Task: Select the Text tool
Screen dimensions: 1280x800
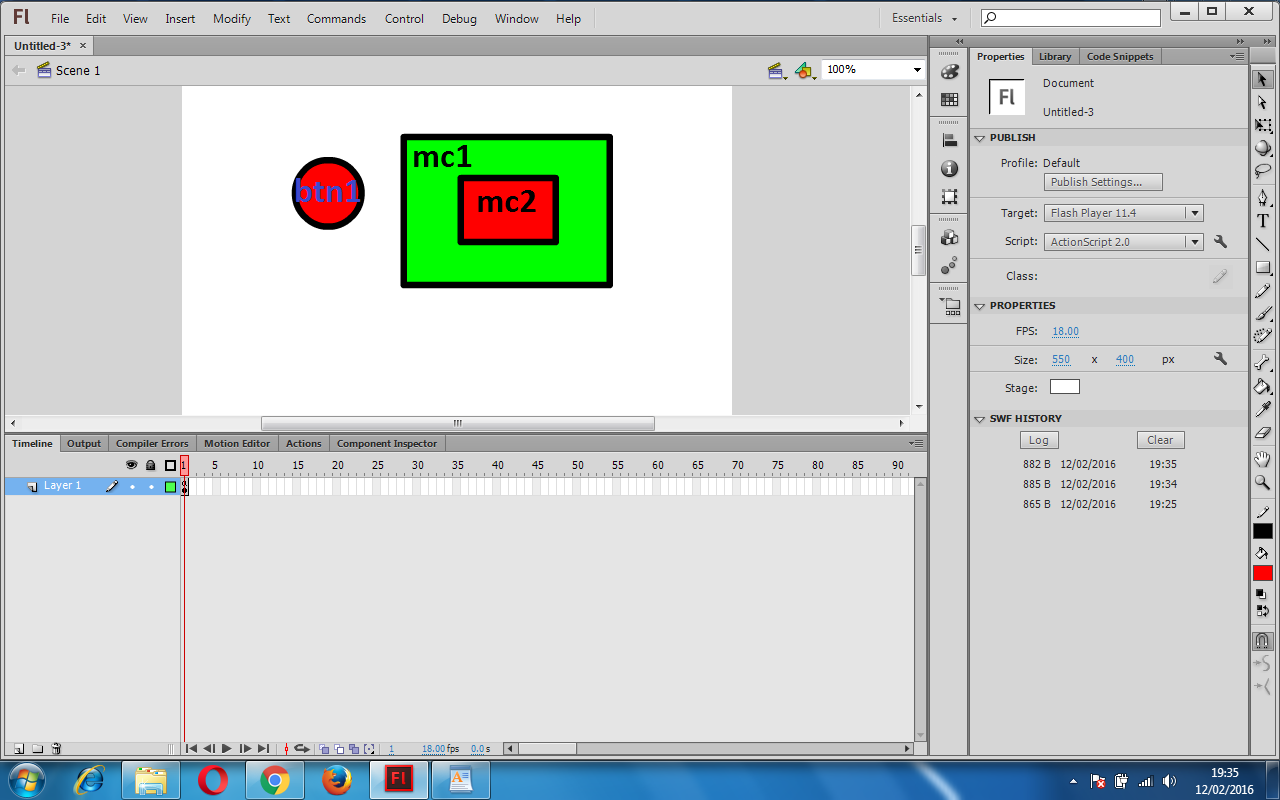Action: click(1263, 221)
